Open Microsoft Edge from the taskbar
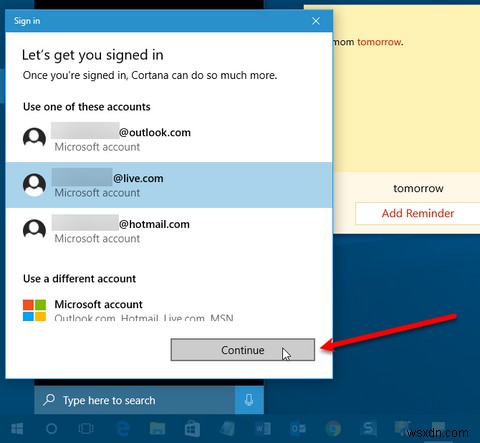Screen dimensions: 480x443 122,429
